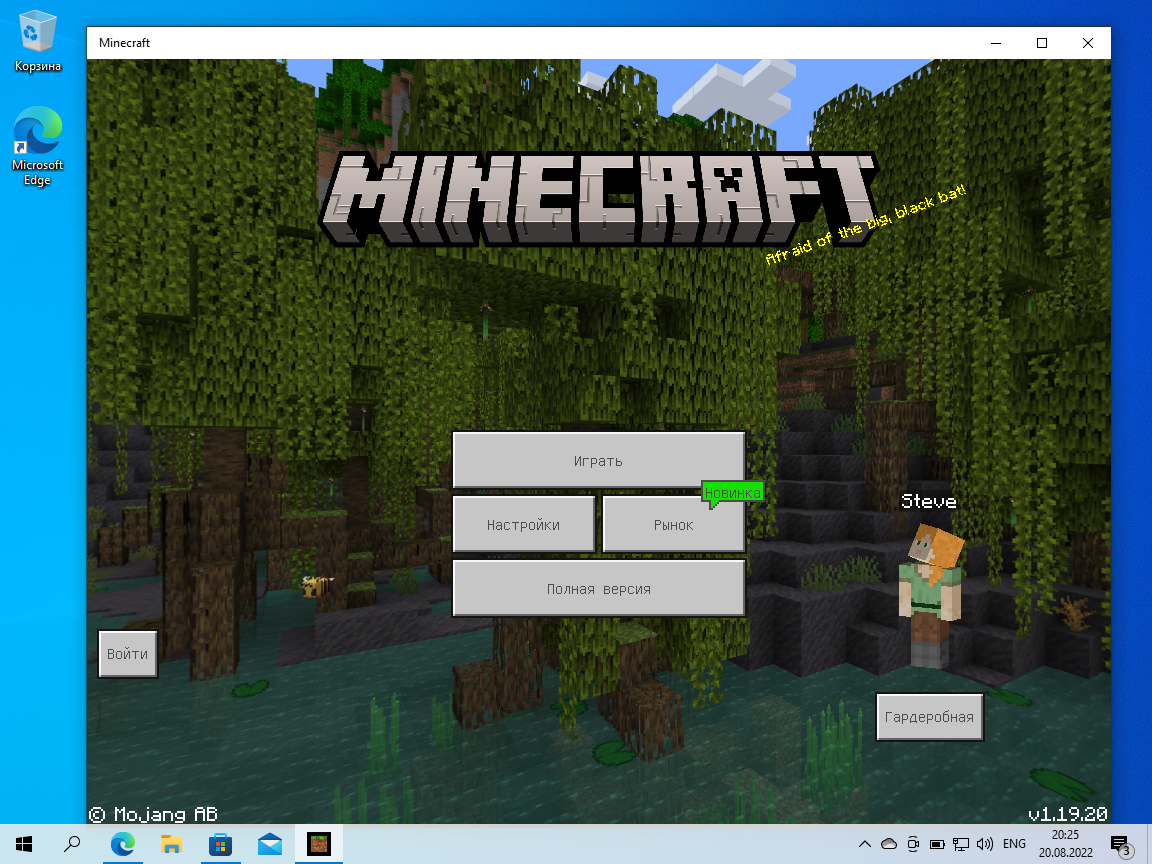1152x864 pixels.
Task: Select the Microsoft Edge desktop shortcut
Action: [37, 147]
